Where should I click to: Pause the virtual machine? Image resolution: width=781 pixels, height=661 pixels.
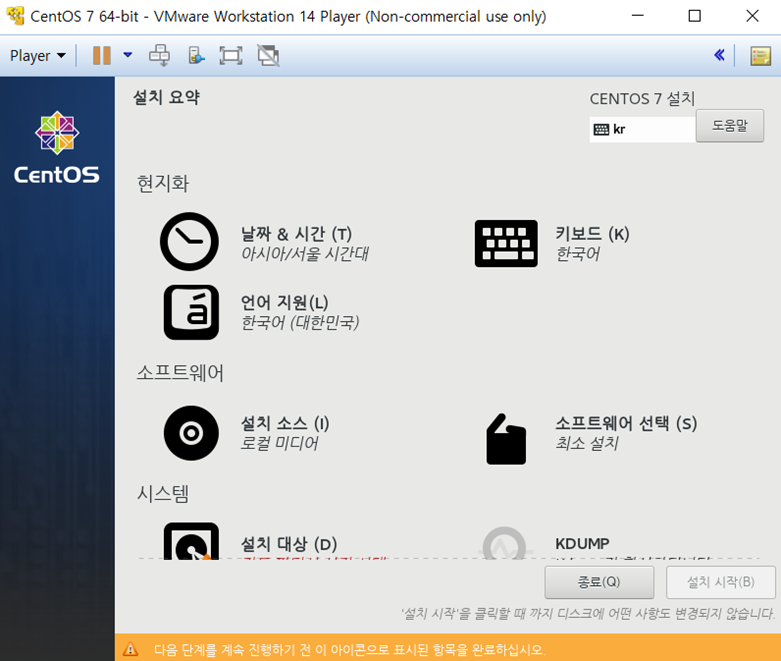point(102,55)
